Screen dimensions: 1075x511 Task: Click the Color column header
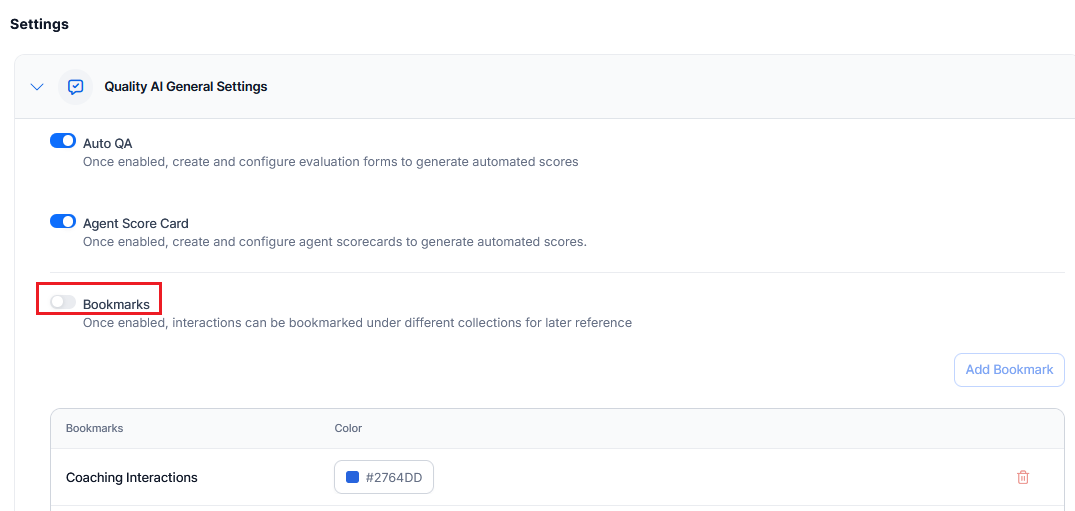(x=348, y=428)
